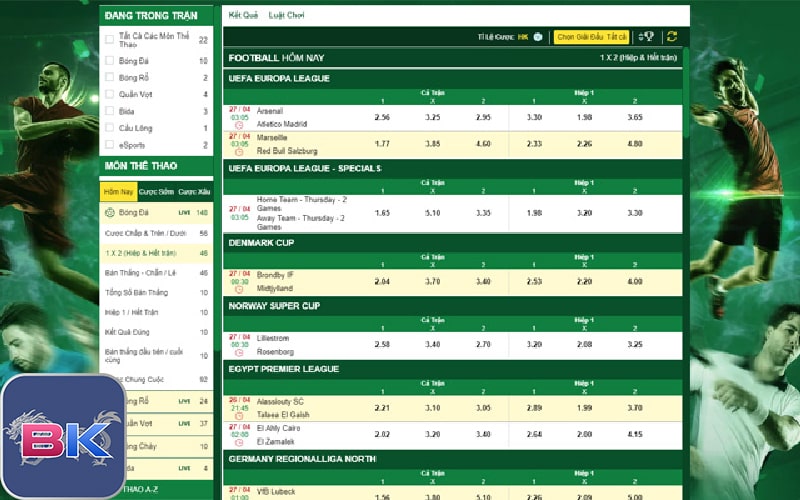Click the Midtjylland team name
The height and width of the screenshot is (500, 800).
point(275,288)
